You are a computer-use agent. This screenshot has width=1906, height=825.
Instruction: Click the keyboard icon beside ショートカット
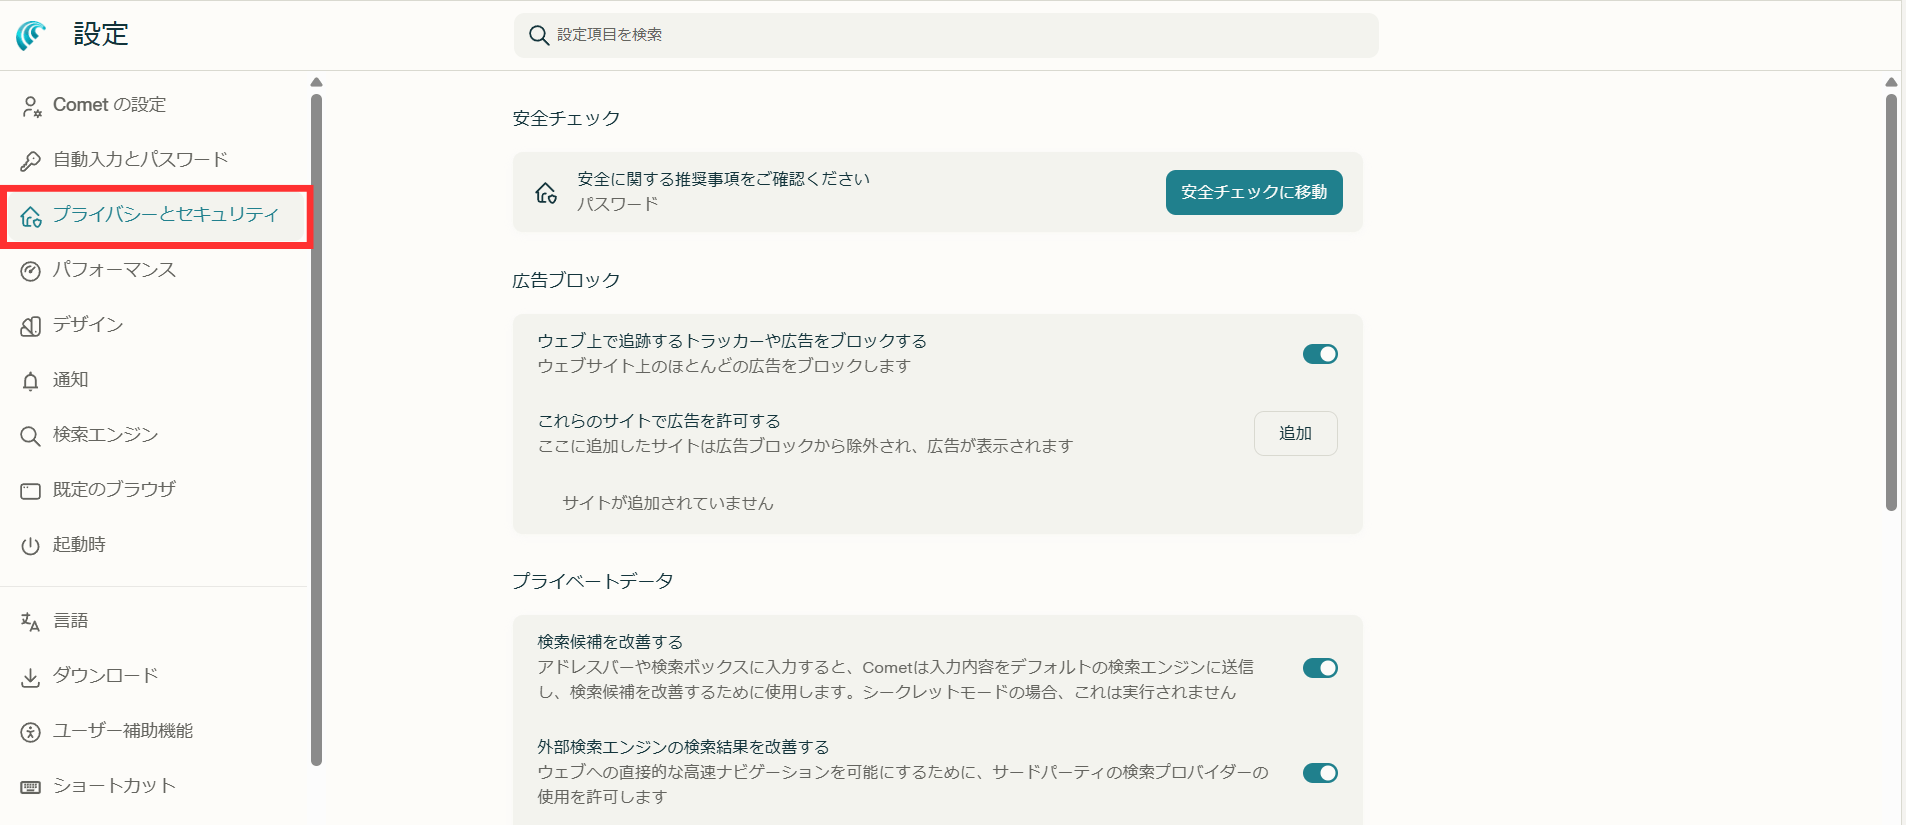[31, 787]
